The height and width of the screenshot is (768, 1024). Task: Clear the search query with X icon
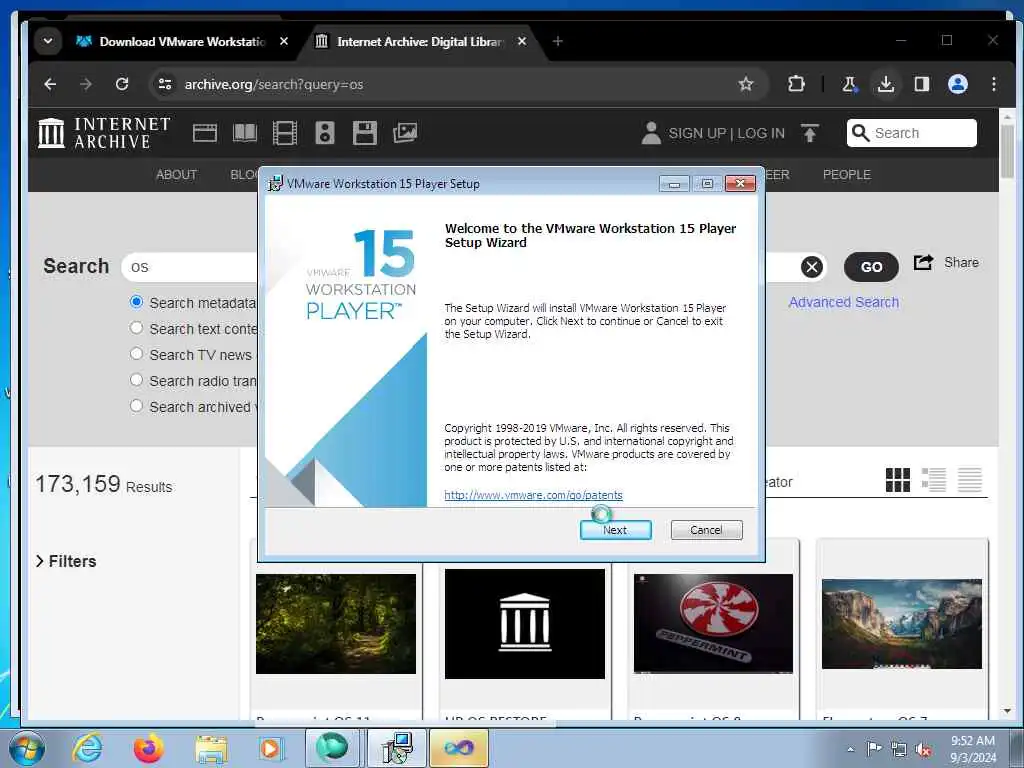(812, 266)
